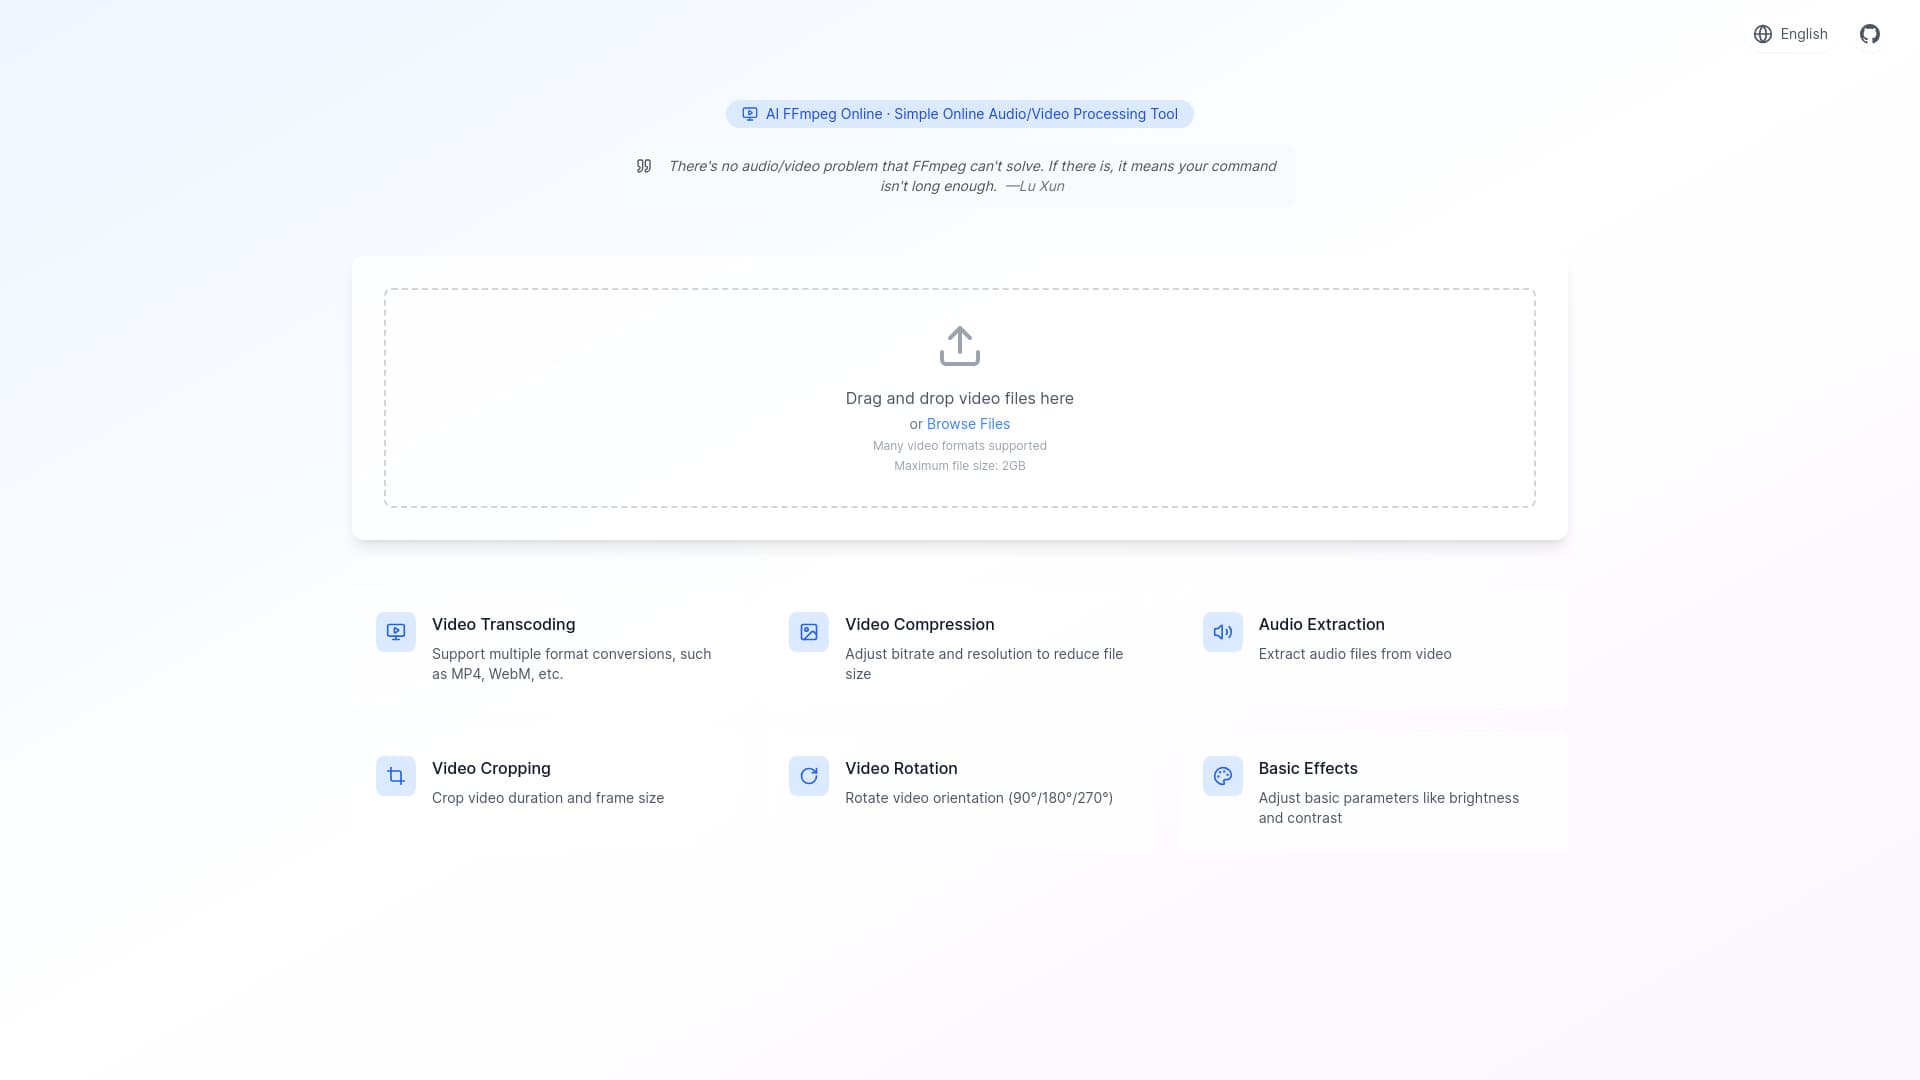1920x1080 pixels.
Task: Click the quotation mark icon
Action: coord(644,166)
